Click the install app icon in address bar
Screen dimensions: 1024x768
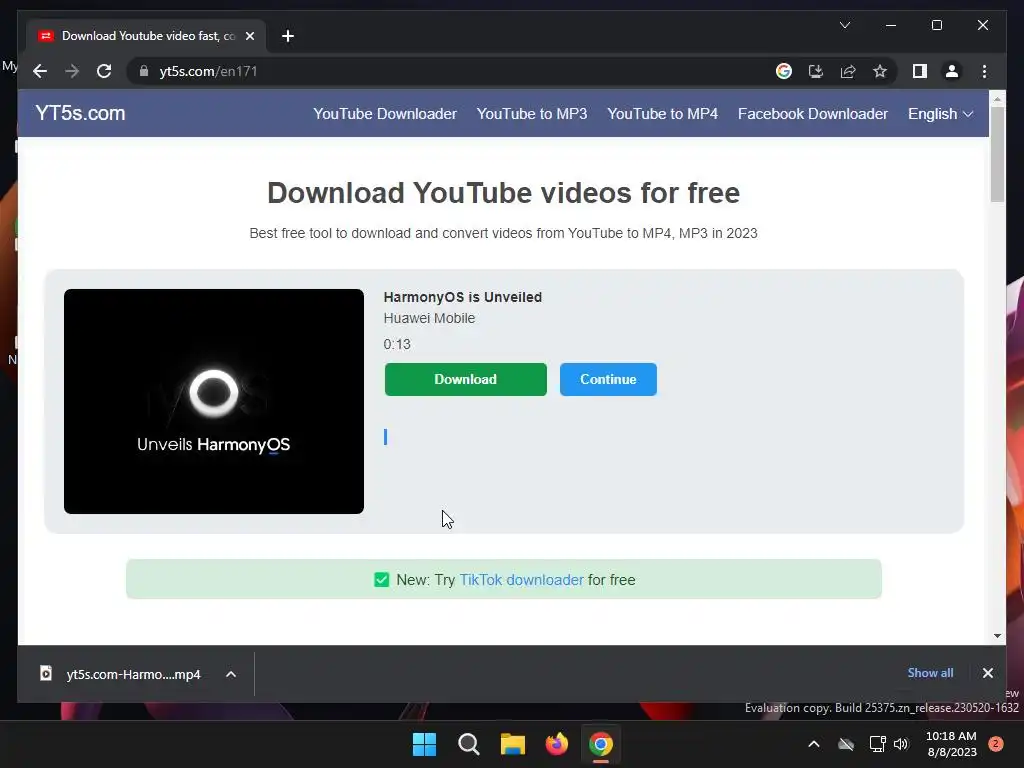tap(816, 71)
